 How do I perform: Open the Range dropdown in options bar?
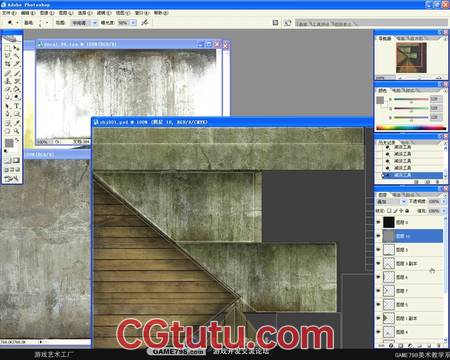tap(94, 23)
